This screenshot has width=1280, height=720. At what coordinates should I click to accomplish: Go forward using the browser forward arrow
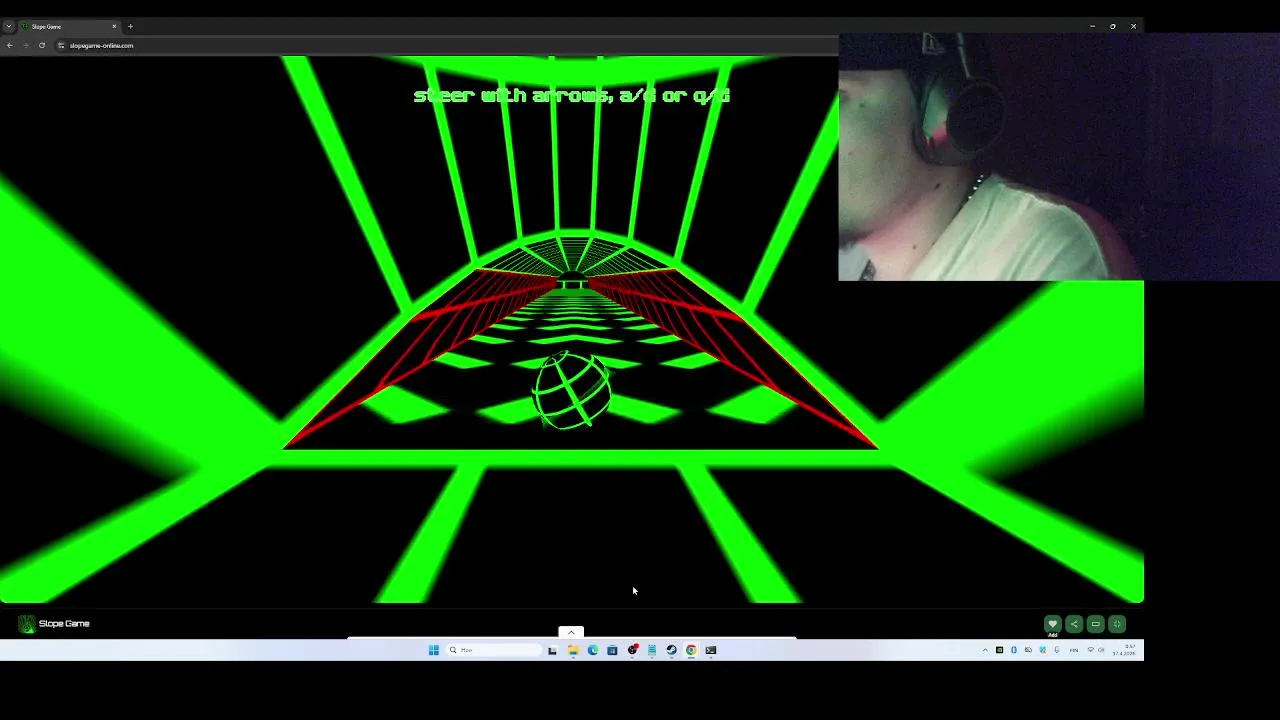[26, 45]
